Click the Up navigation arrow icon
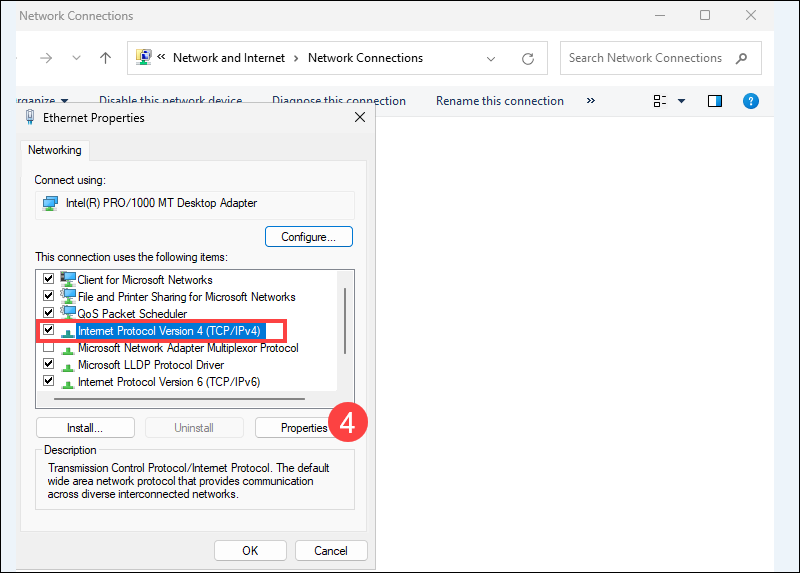The height and width of the screenshot is (573, 800). click(105, 58)
